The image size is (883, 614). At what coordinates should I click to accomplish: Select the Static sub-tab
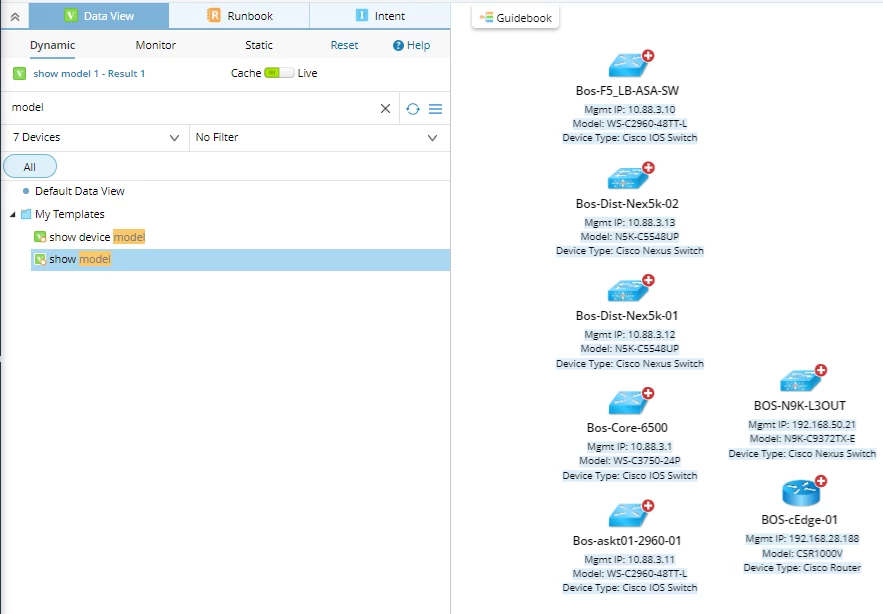[258, 45]
